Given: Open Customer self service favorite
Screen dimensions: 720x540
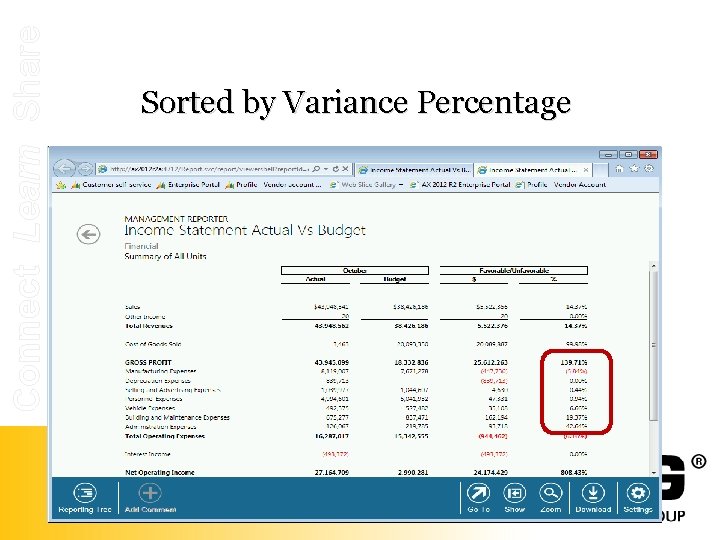Looking at the screenshot, I should pyautogui.click(x=112, y=185).
